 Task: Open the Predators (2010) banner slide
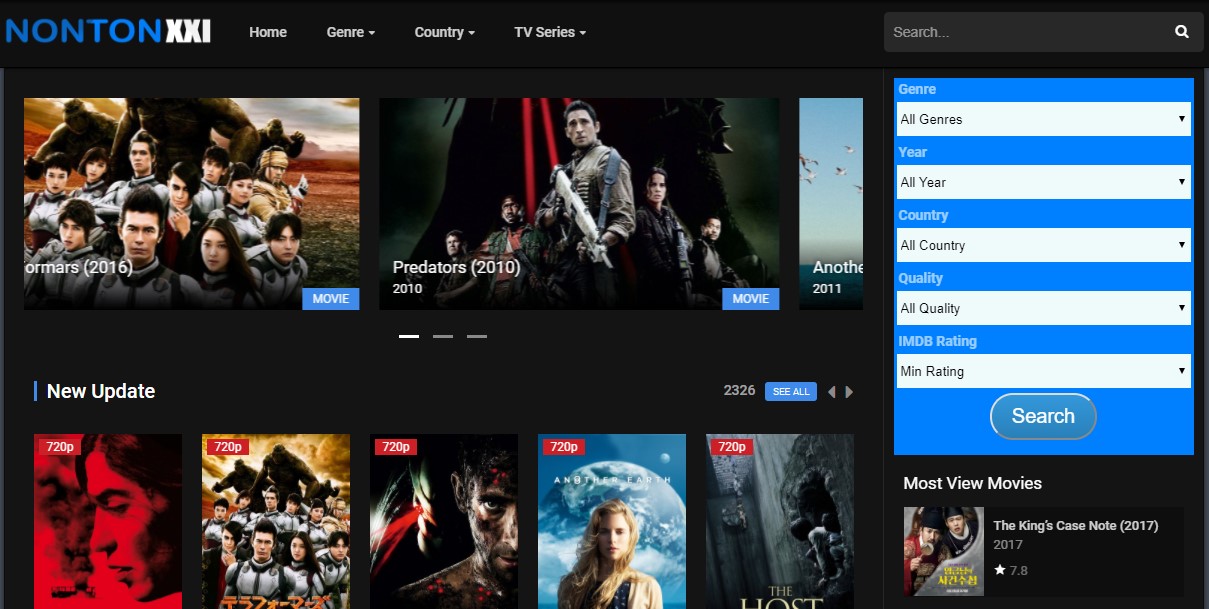(x=579, y=203)
